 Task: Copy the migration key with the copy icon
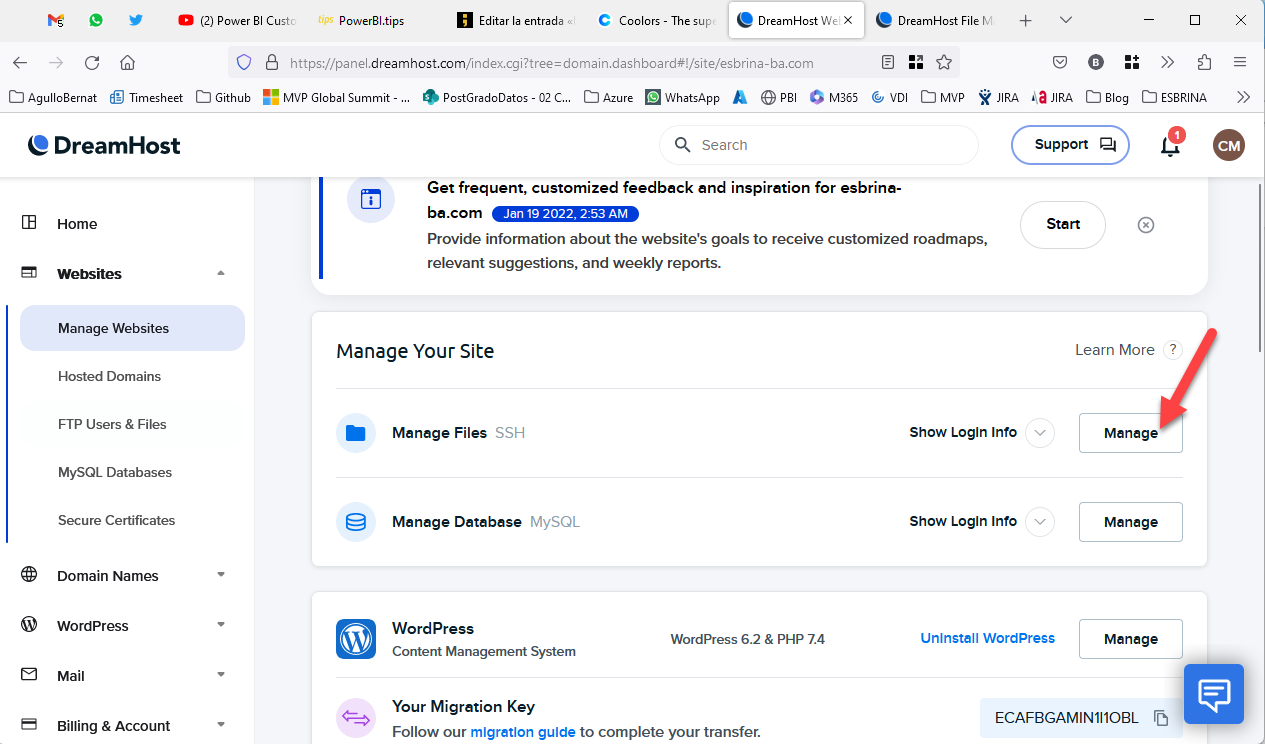[1161, 718]
